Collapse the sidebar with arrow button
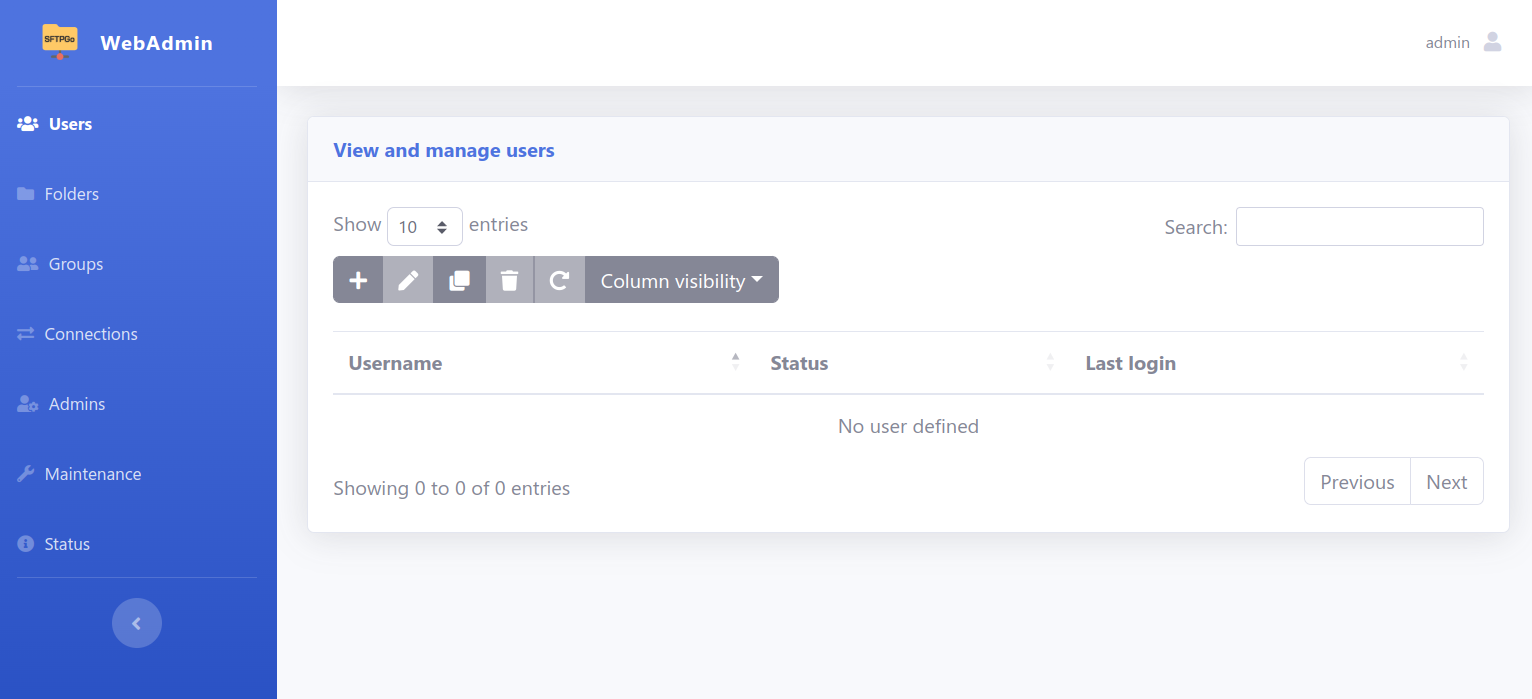Screen dimensions: 1532x699 137,623
